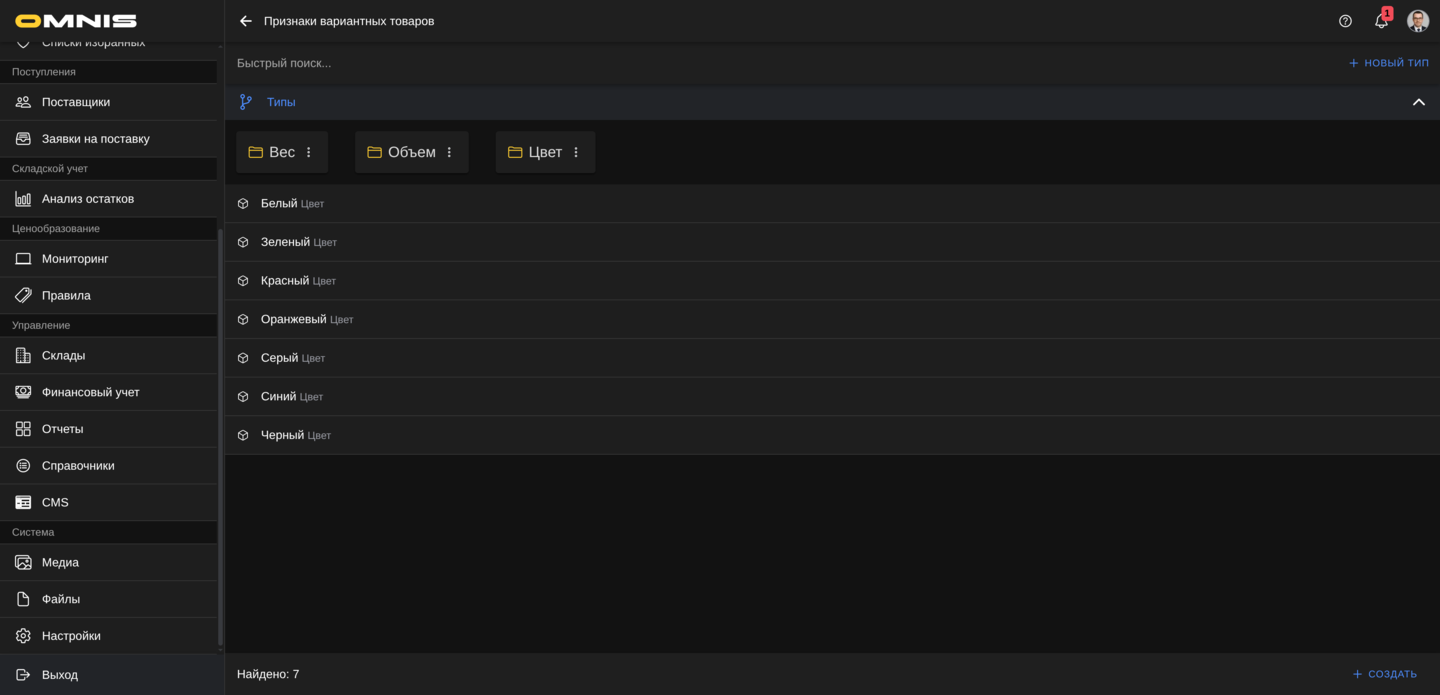This screenshot has width=1440, height=695.
Task: Focus the Быстрый поиск search field
Action: [x=700, y=63]
